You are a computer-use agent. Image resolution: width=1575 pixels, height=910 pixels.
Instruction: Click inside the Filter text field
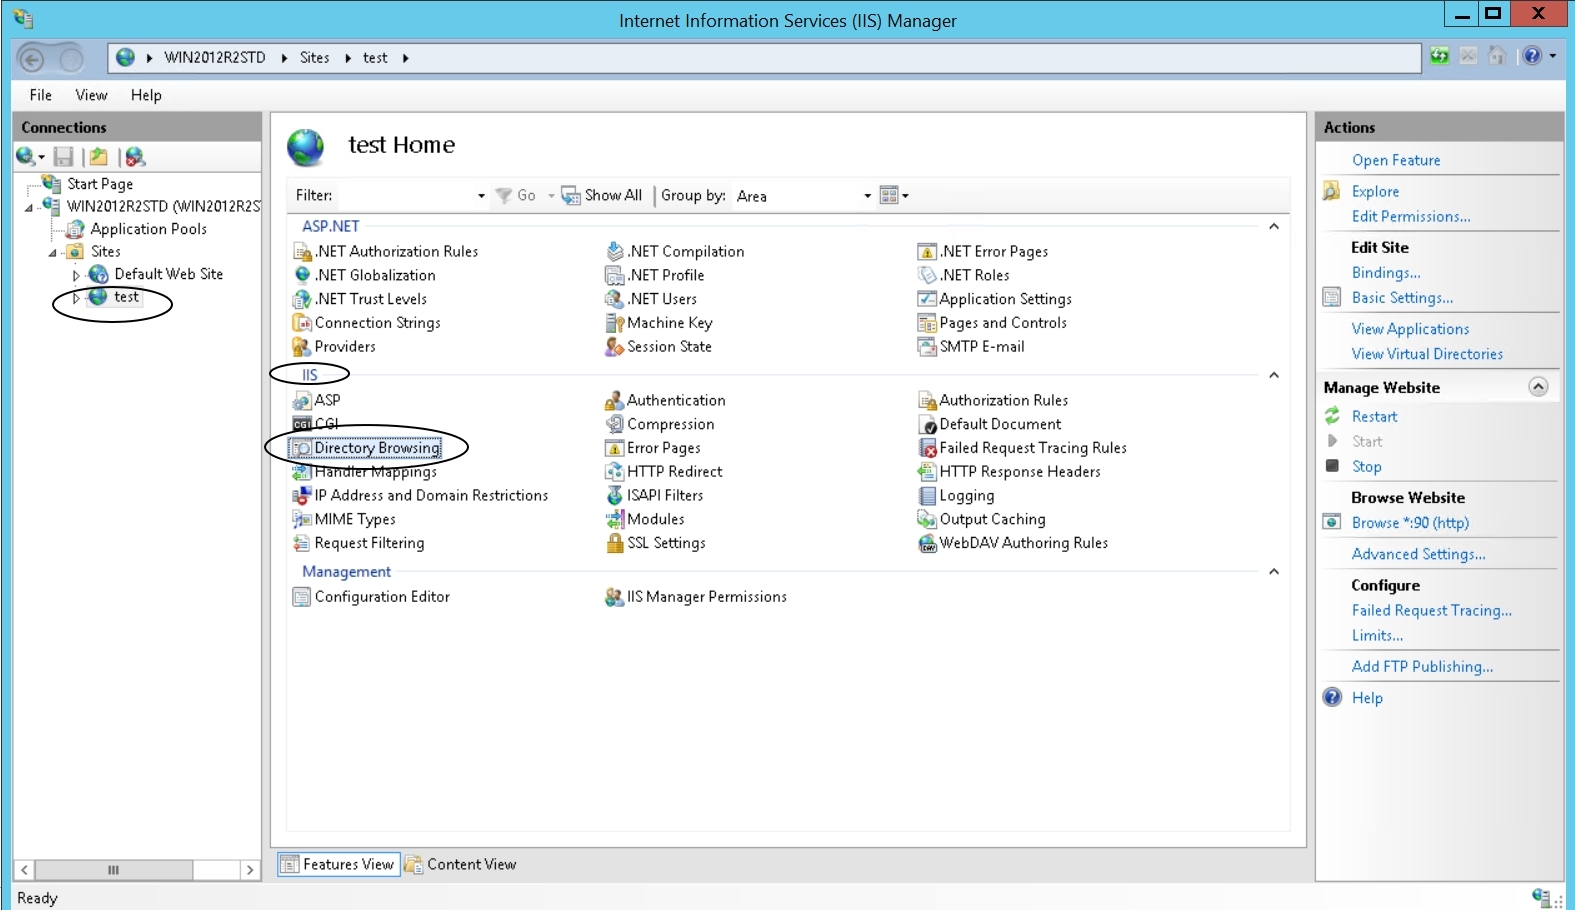[404, 196]
